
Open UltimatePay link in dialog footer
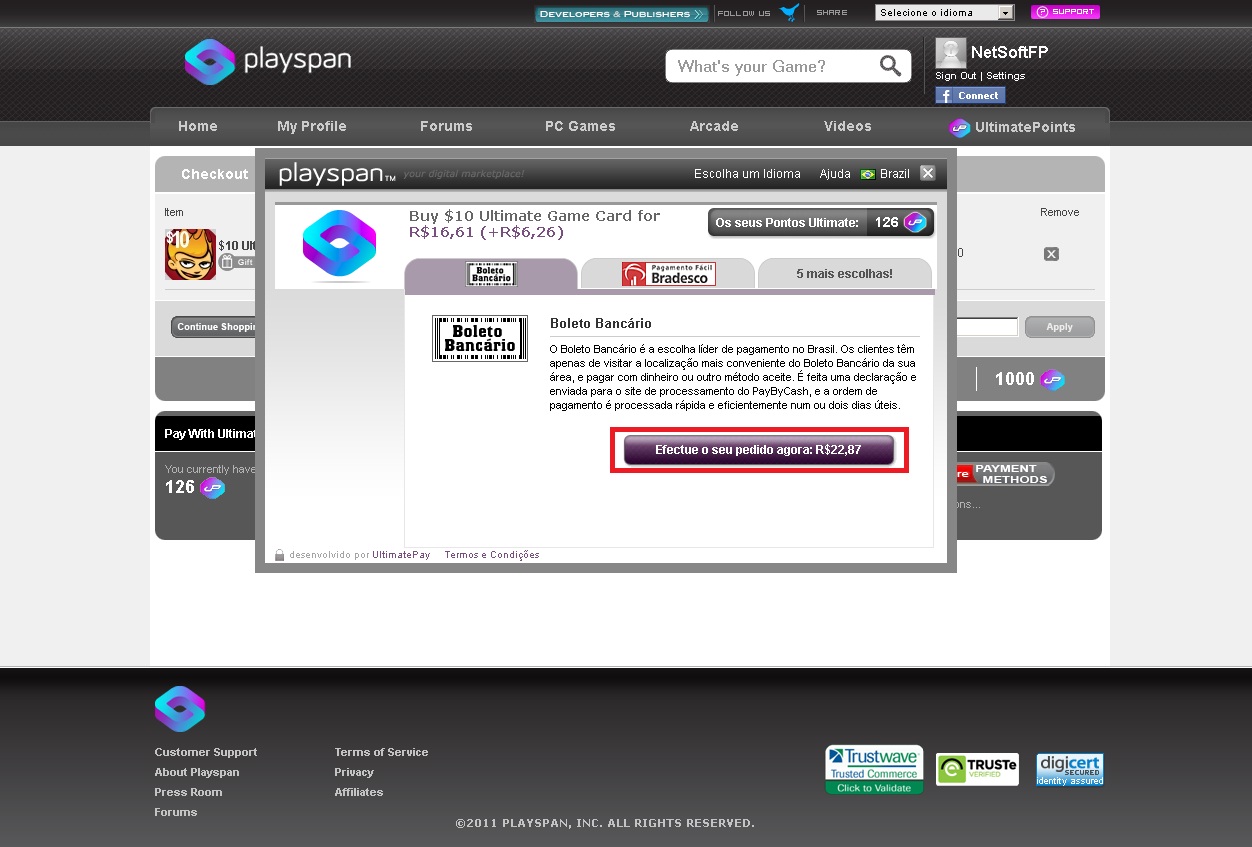[401, 555]
